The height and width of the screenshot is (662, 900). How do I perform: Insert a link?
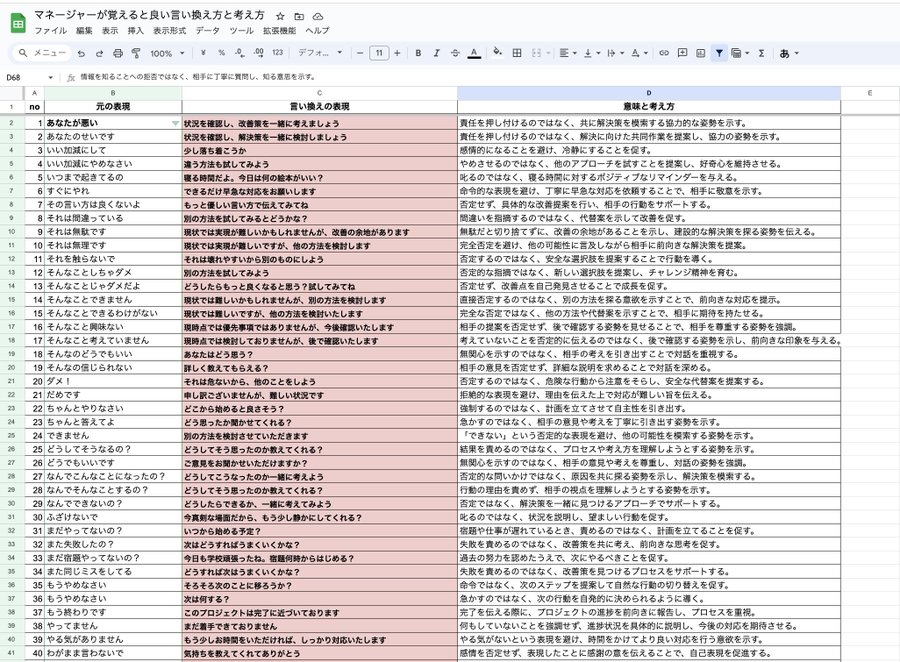coord(664,53)
